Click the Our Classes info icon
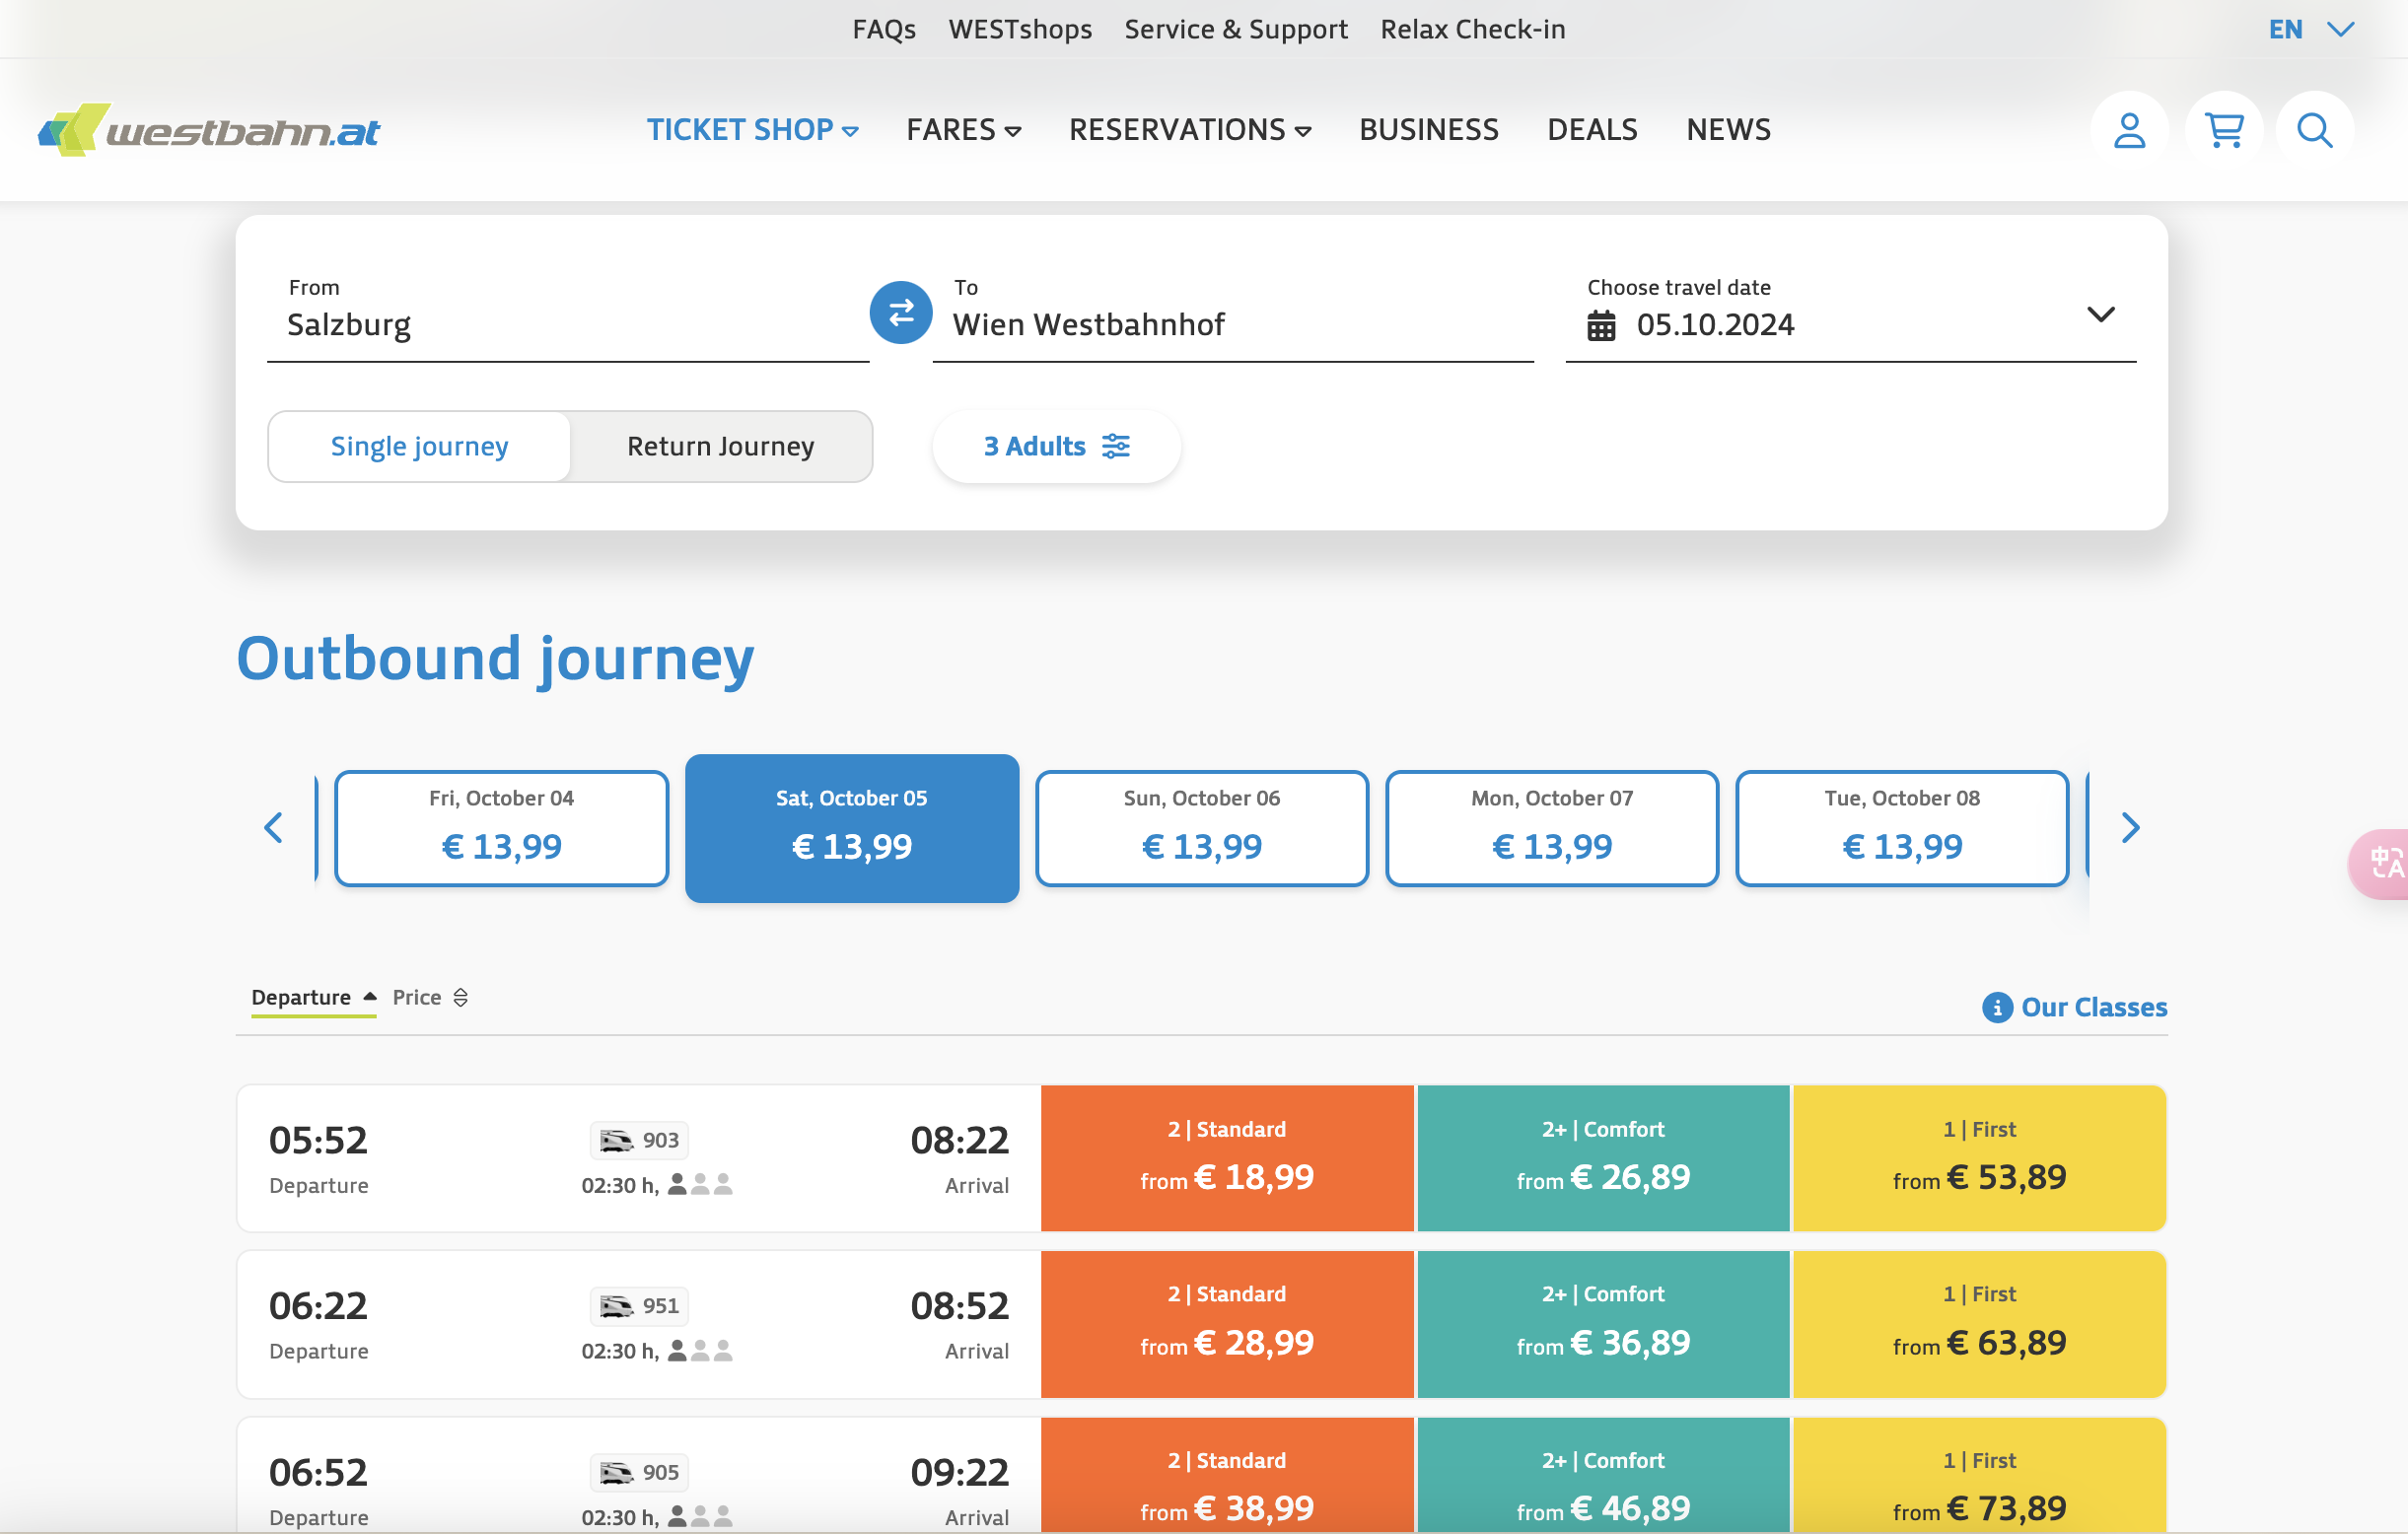2408x1534 pixels. [x=1996, y=1007]
